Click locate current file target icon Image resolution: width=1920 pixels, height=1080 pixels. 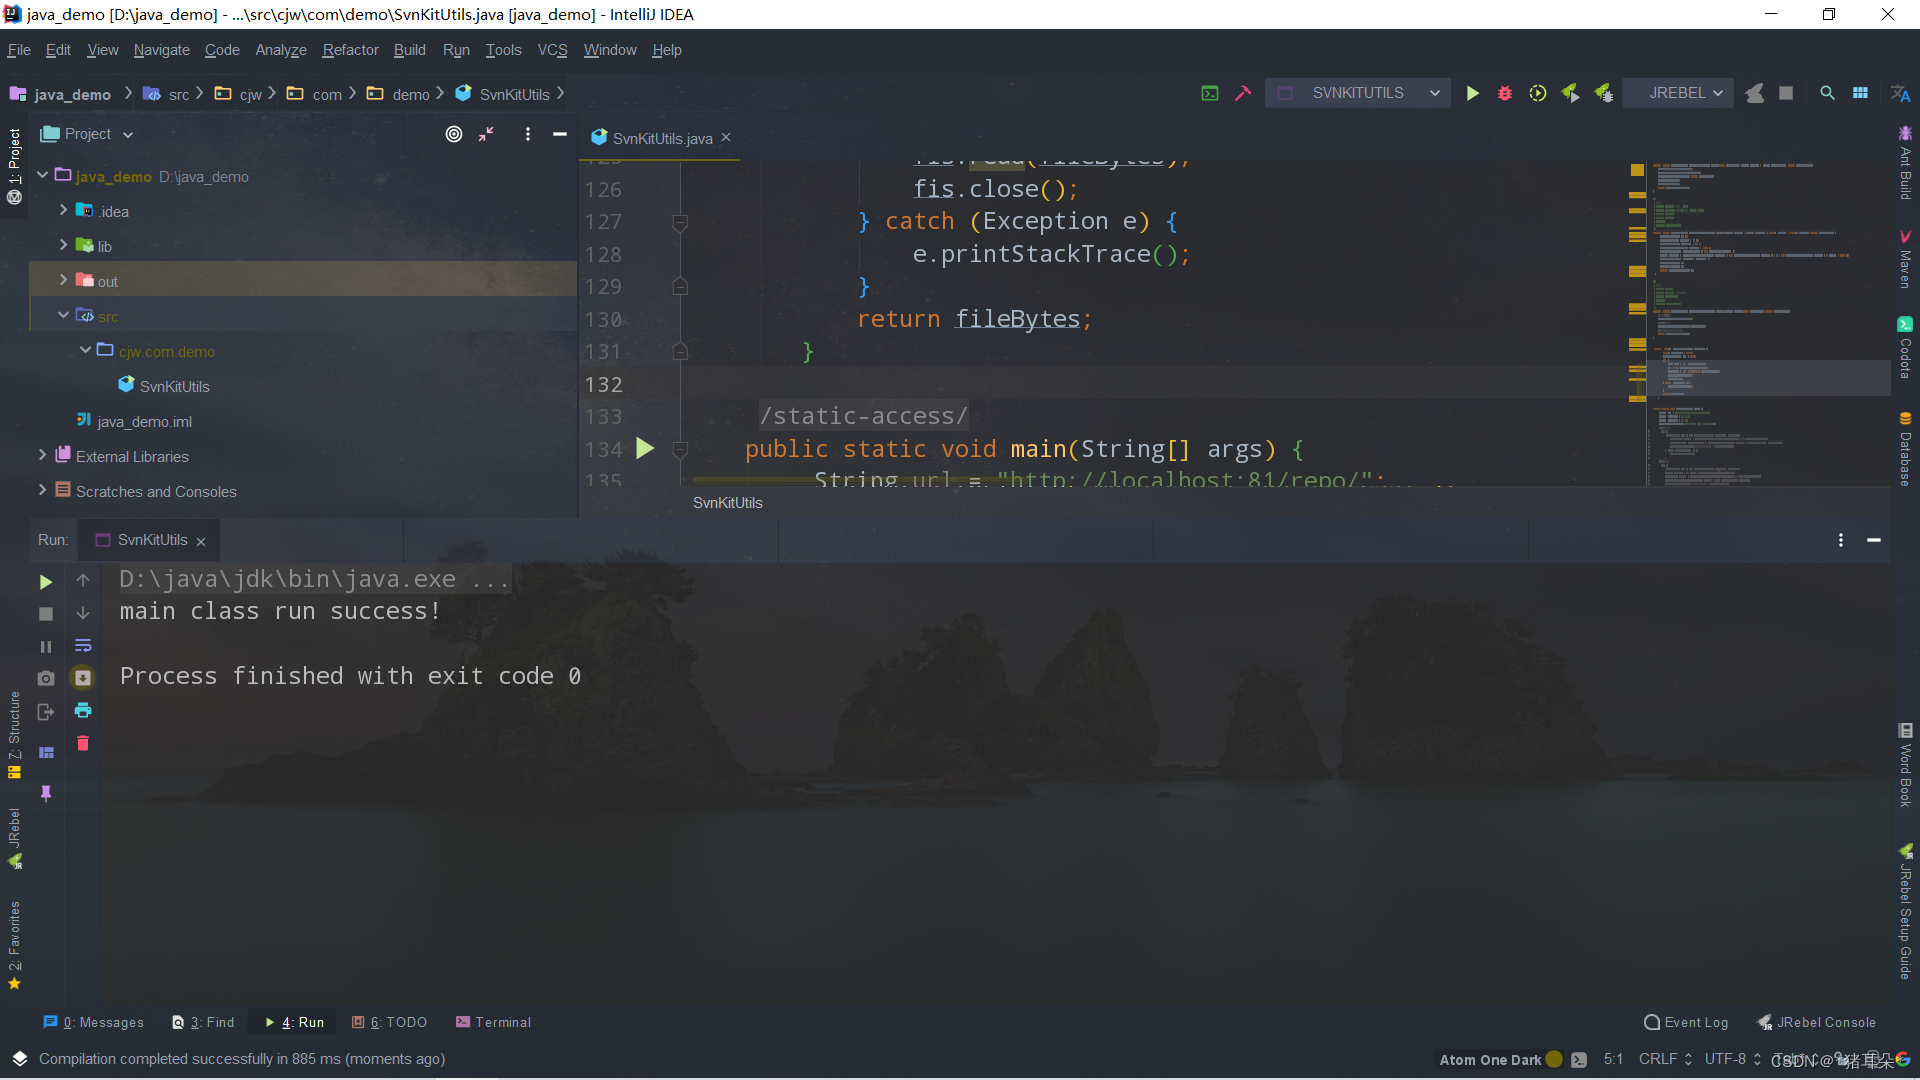[x=454, y=134]
